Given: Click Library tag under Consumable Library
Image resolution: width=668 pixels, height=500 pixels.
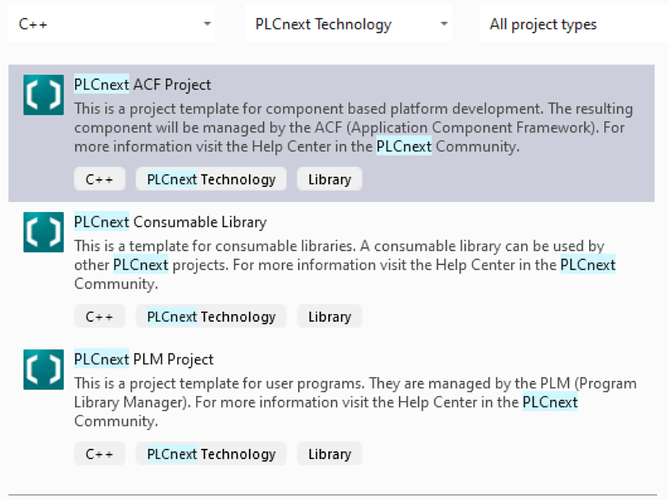Looking at the screenshot, I should (x=329, y=317).
